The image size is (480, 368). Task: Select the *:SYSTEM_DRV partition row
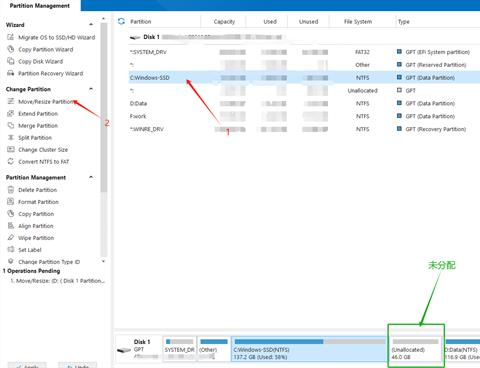tap(304, 52)
